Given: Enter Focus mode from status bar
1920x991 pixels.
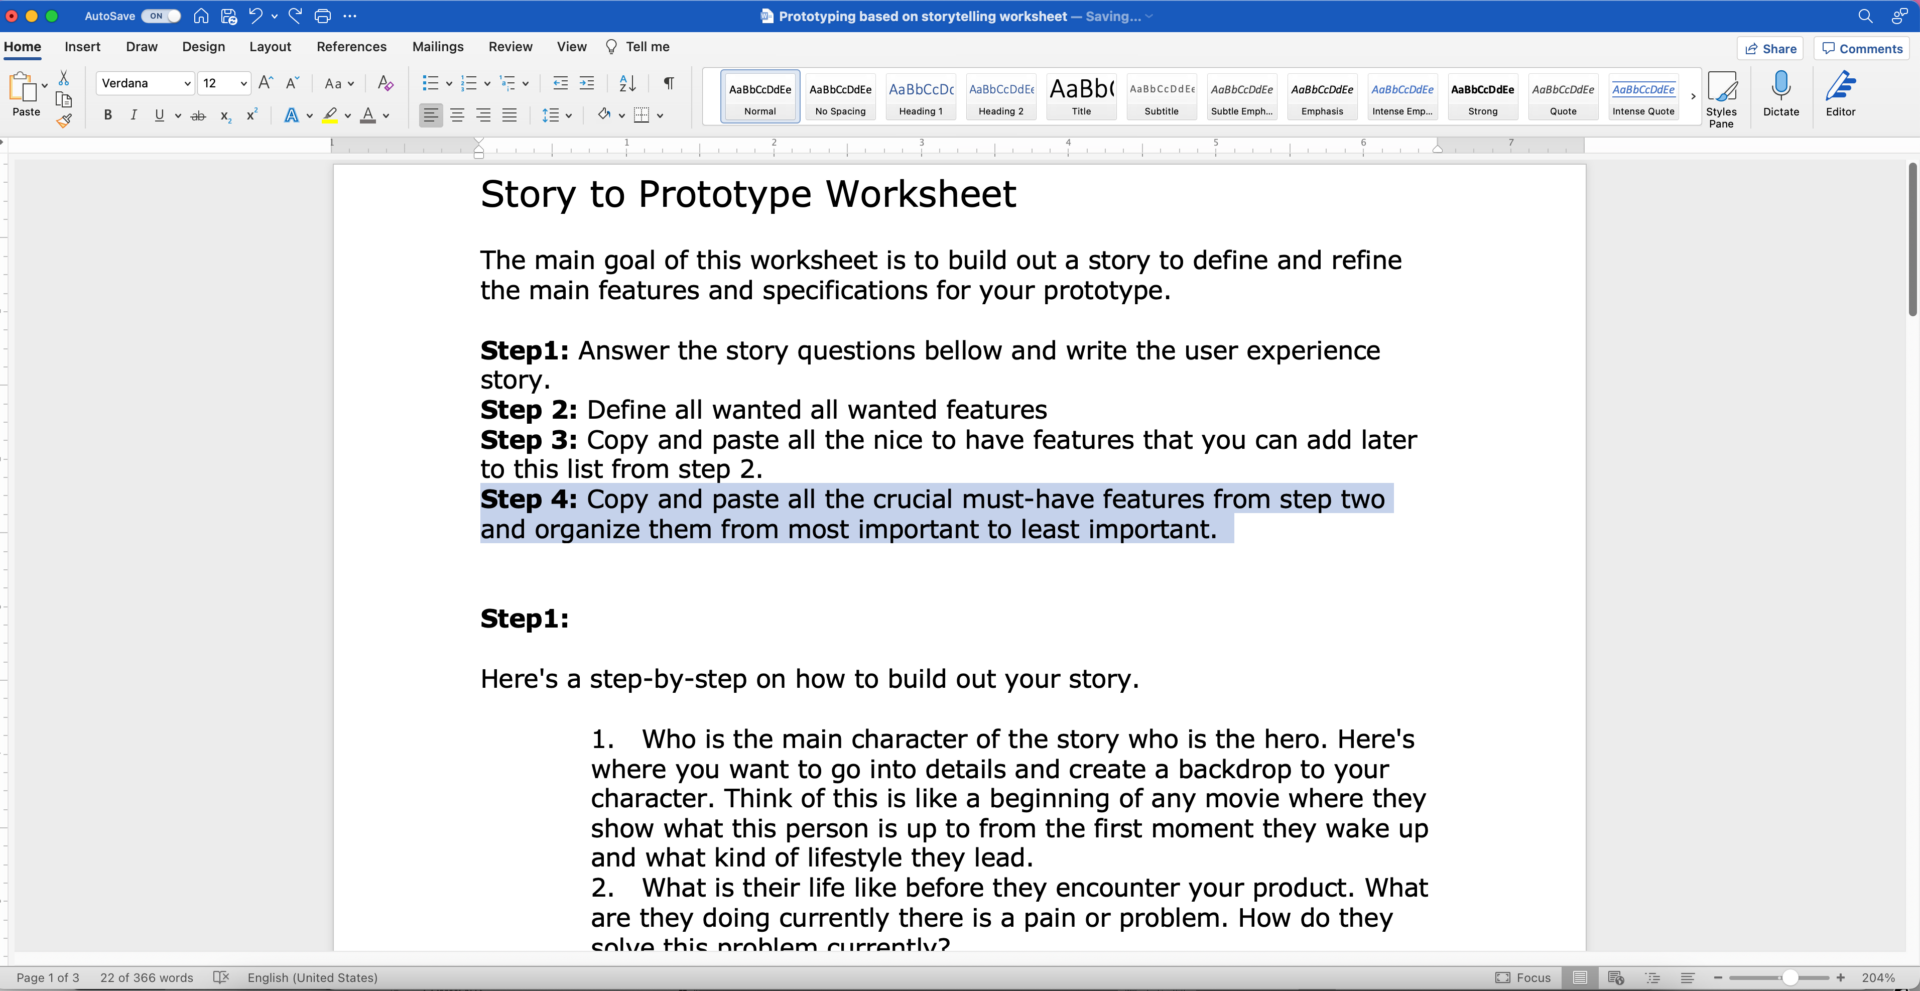Looking at the screenshot, I should coord(1523,977).
